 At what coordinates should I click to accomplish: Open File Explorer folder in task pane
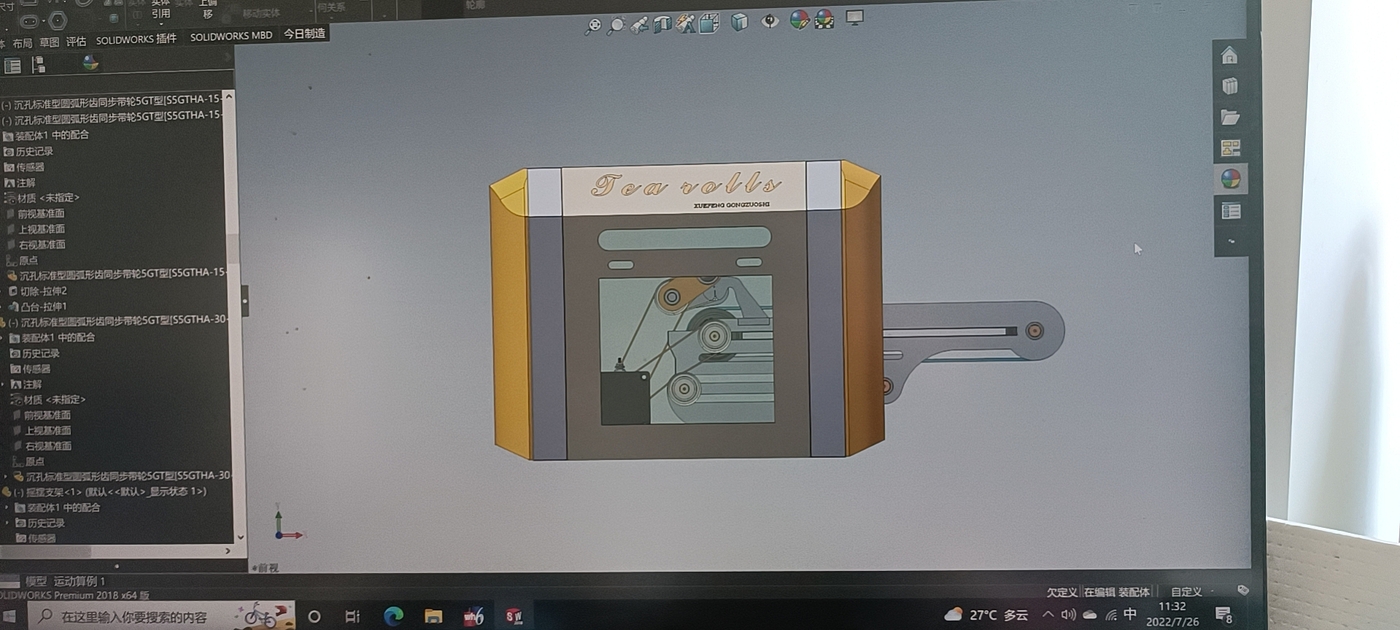(x=1230, y=117)
